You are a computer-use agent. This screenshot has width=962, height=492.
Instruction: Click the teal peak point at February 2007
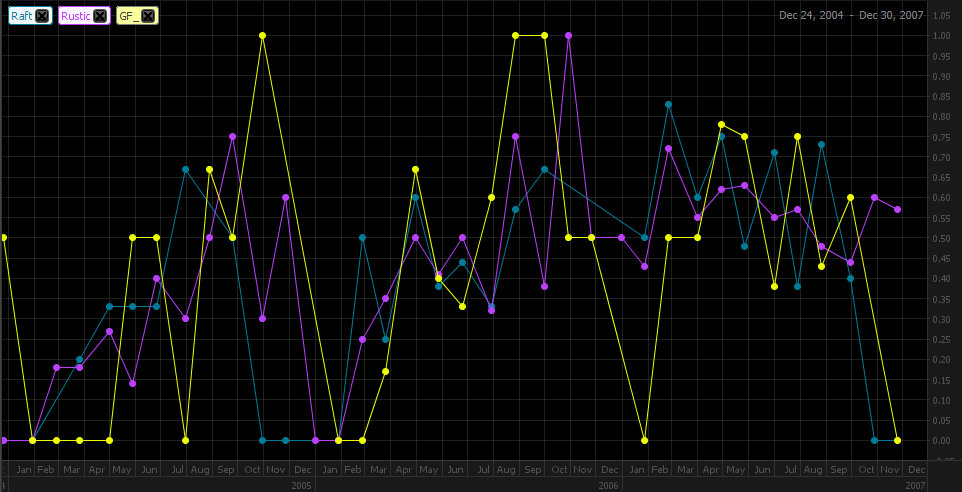(668, 105)
